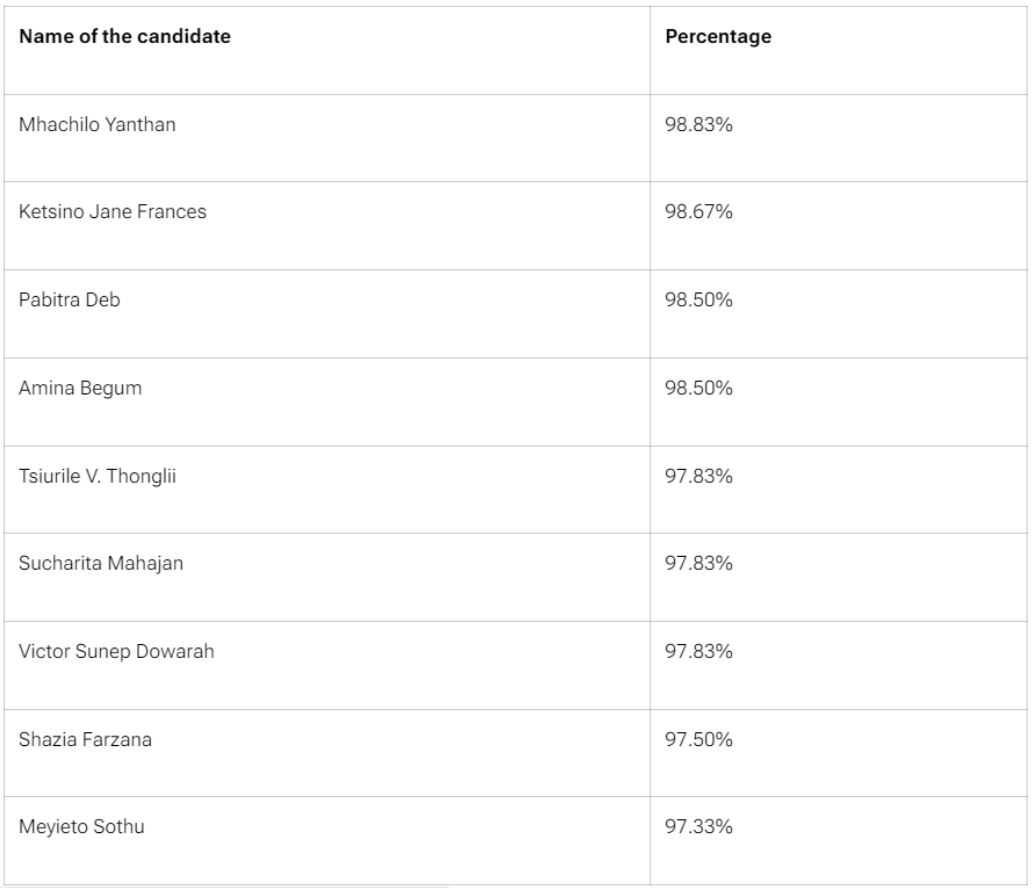Click the "Name of the candidate" column header

tap(125, 37)
